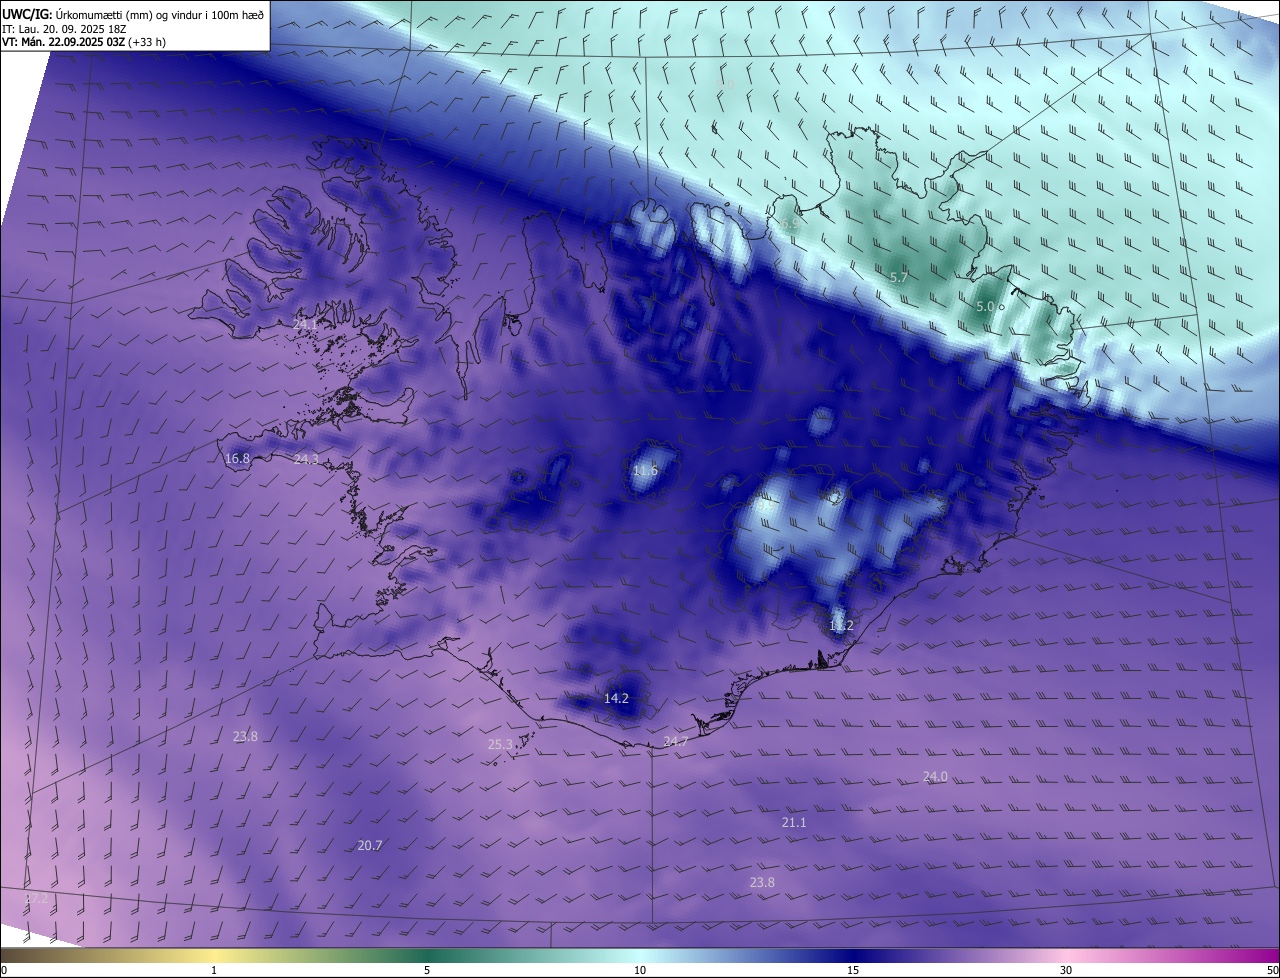Click the legend tick labeled 5
1280x978 pixels.
pyautogui.click(x=427, y=970)
